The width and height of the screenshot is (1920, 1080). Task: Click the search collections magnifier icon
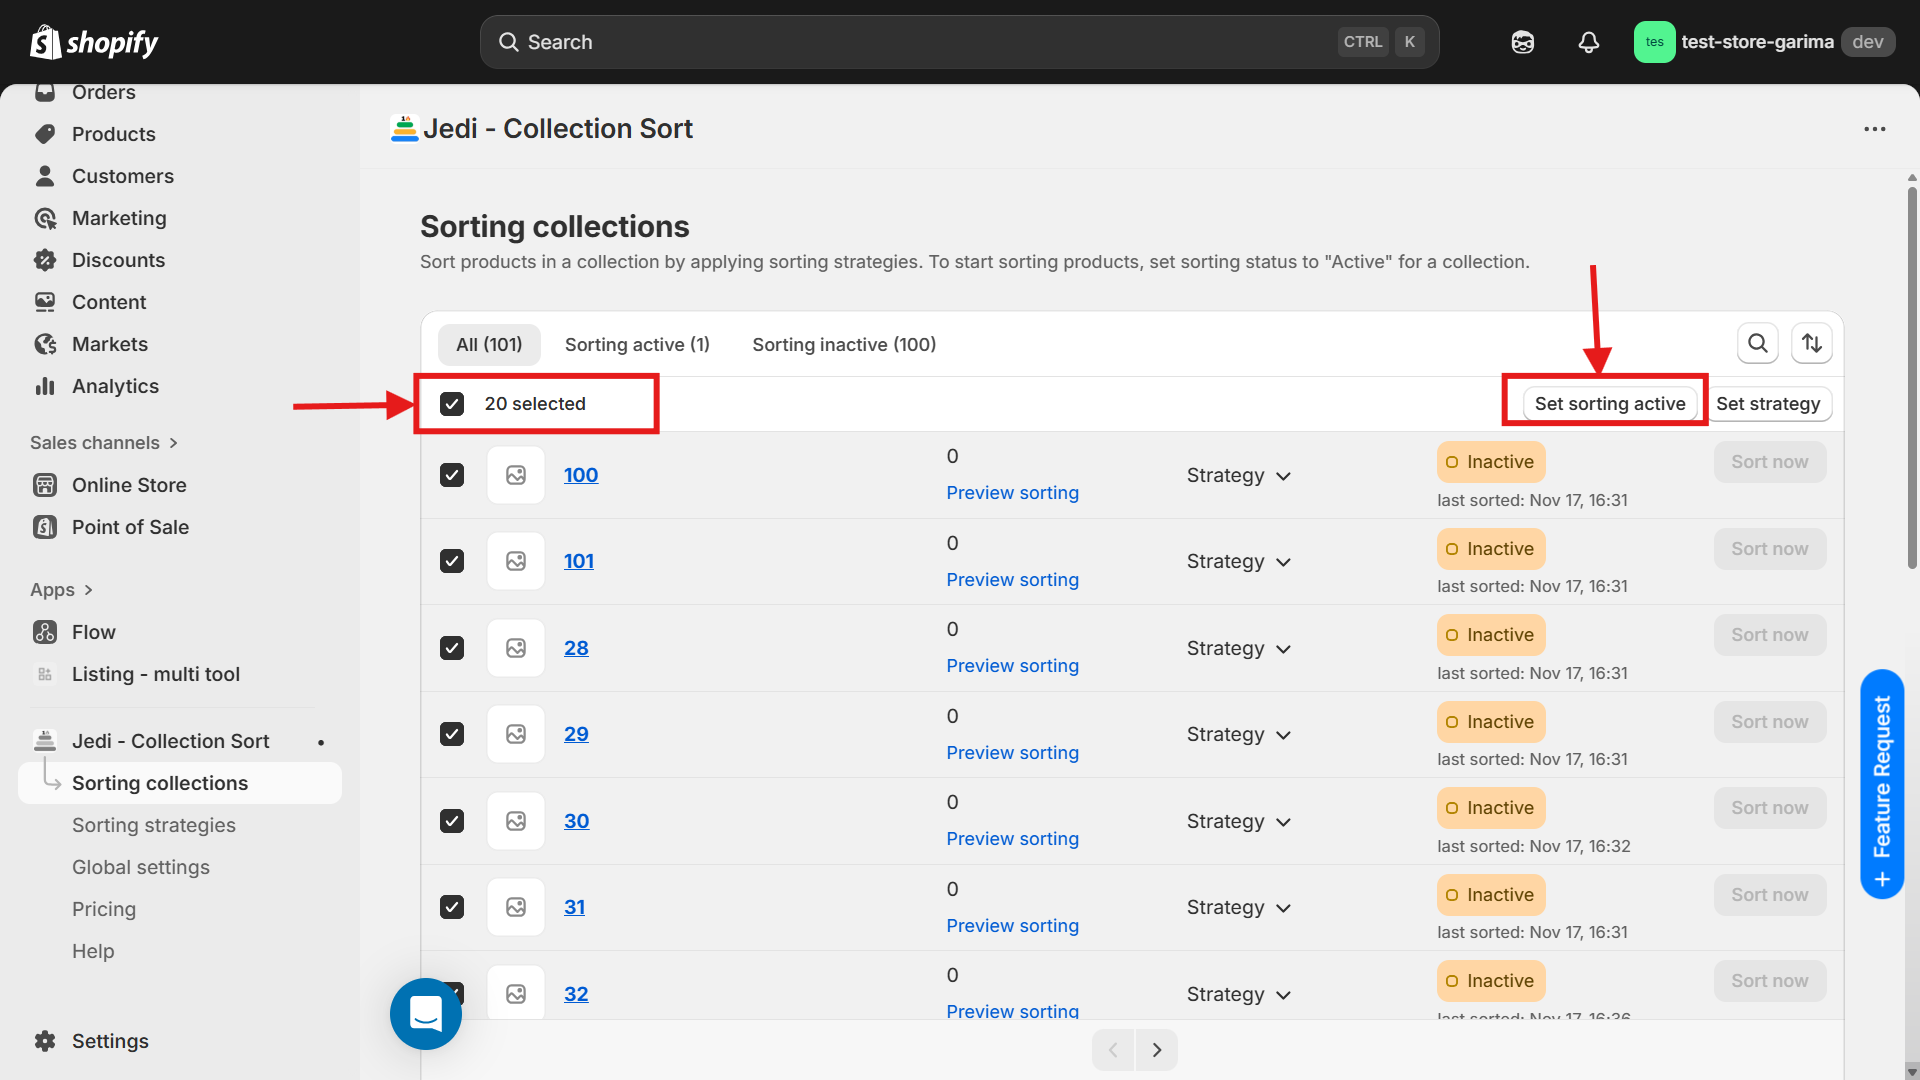click(x=1757, y=344)
